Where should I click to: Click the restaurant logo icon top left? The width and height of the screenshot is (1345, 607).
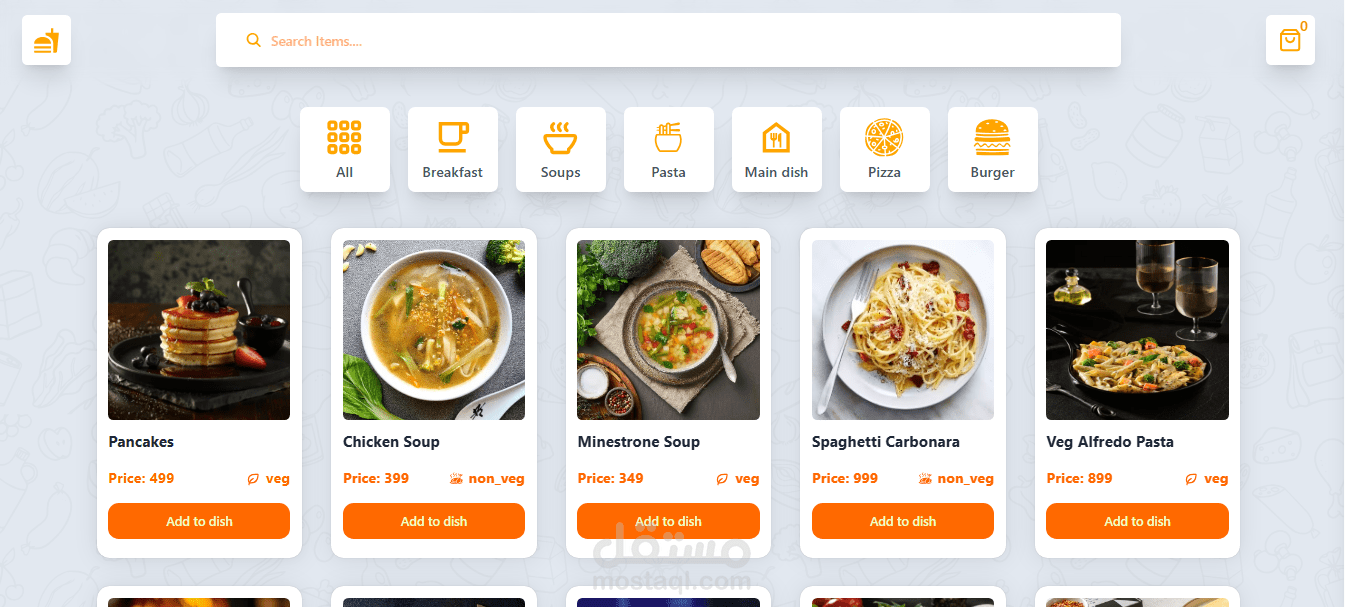[x=46, y=40]
